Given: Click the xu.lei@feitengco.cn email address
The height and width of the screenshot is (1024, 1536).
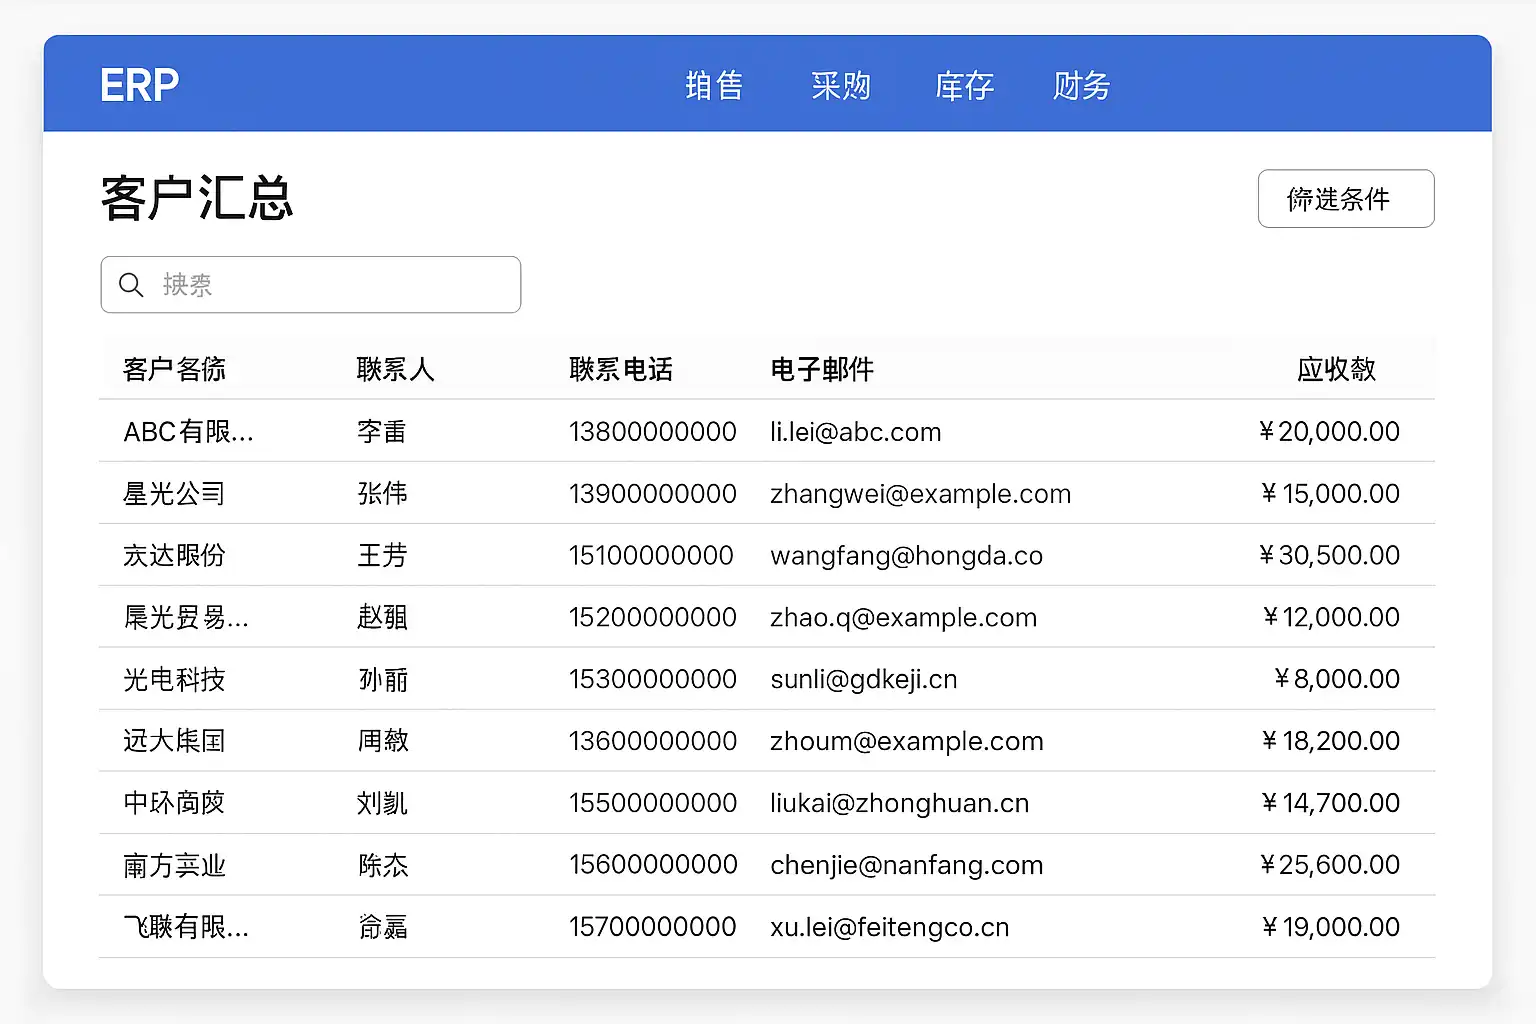Looking at the screenshot, I should pos(889,927).
